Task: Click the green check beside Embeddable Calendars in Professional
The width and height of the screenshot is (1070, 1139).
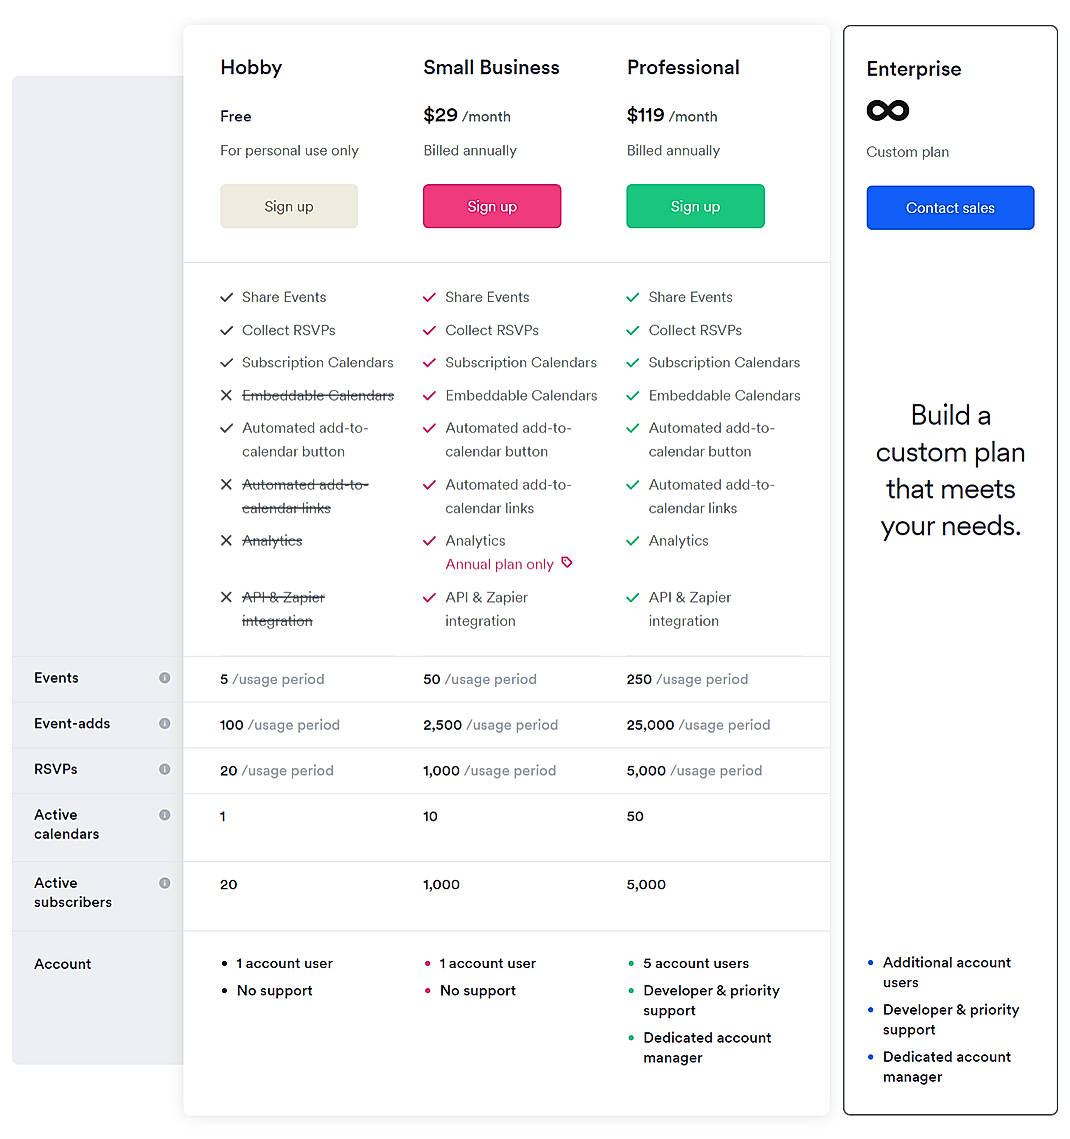Action: [632, 395]
